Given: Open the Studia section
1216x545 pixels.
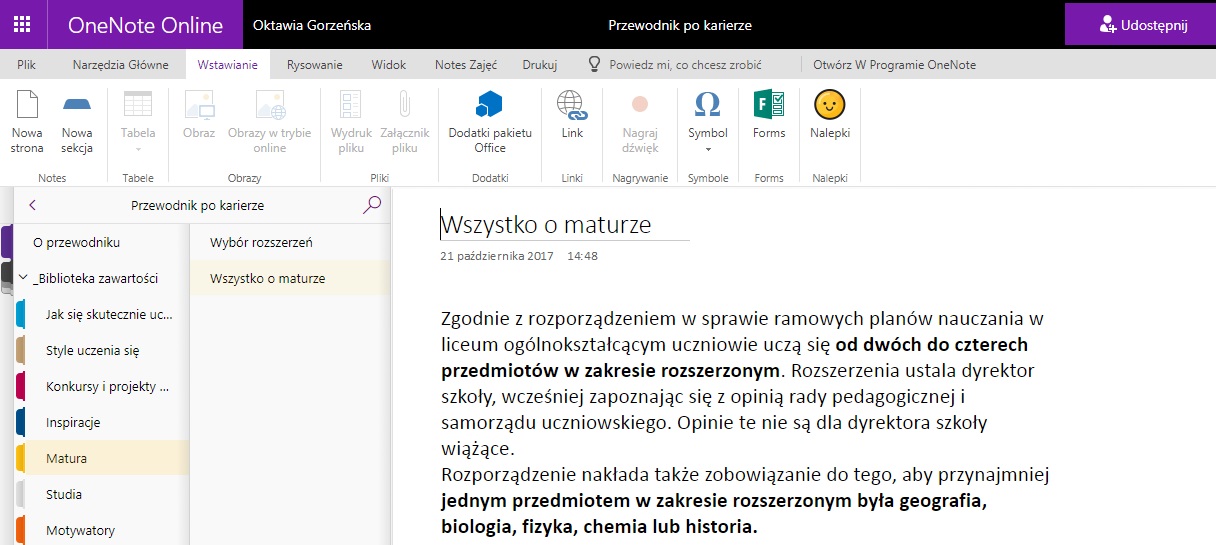Looking at the screenshot, I should [x=64, y=495].
